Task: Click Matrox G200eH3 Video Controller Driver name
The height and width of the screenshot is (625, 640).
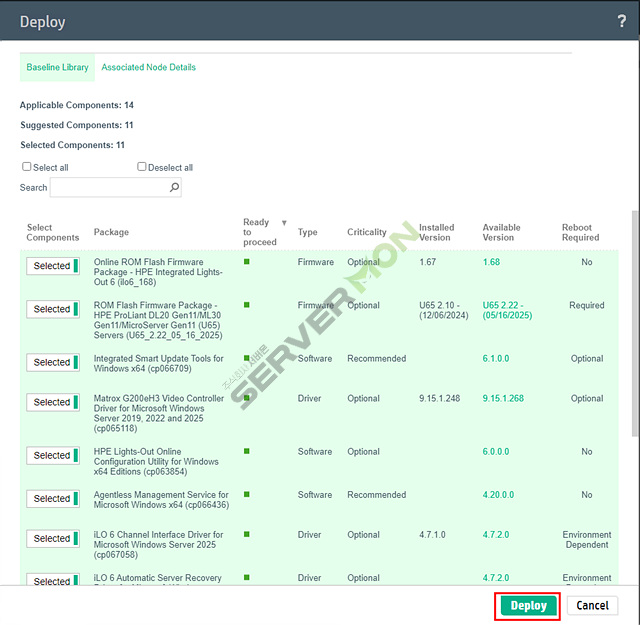Action: [159, 413]
